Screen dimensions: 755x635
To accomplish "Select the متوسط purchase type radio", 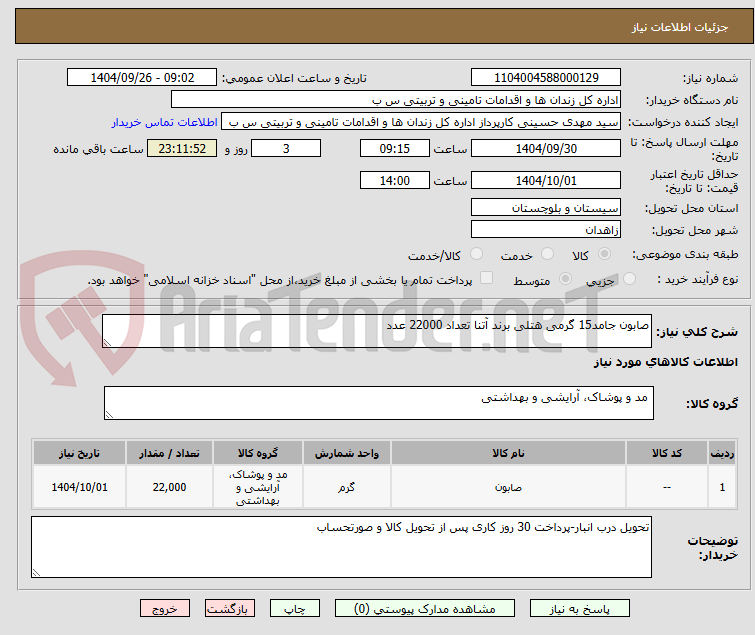I will tap(565, 279).
